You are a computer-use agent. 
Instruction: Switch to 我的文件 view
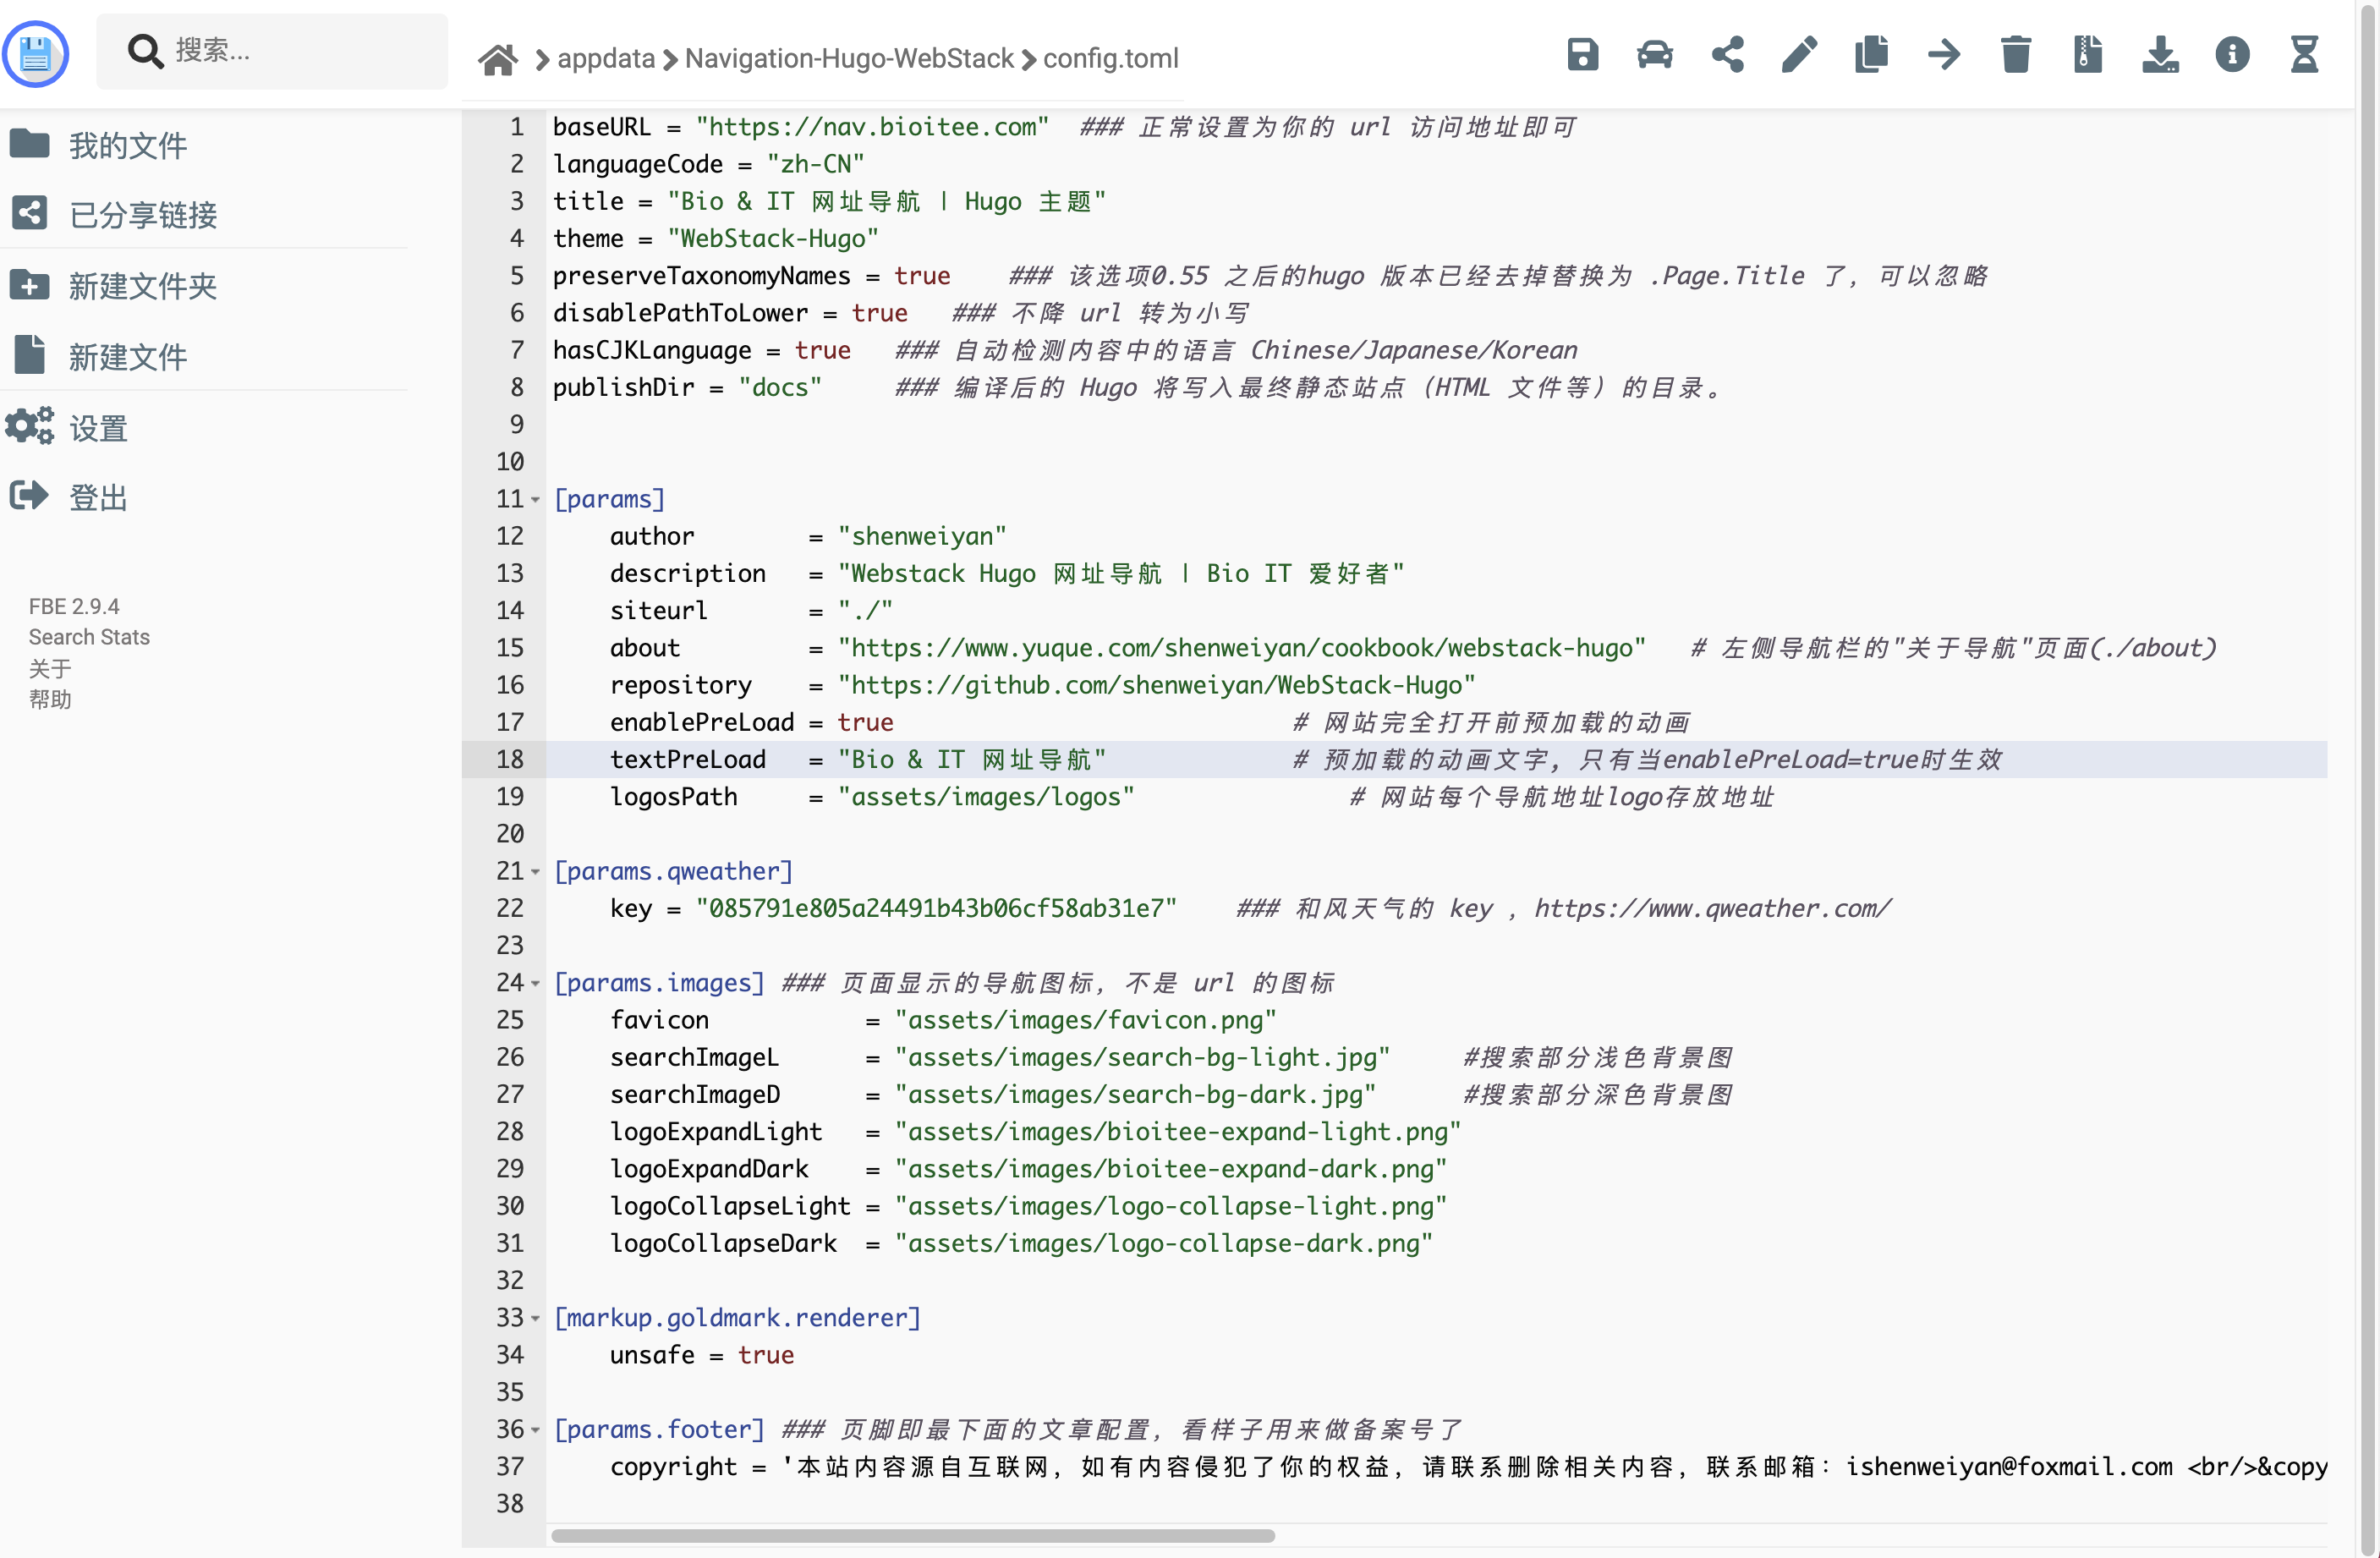[128, 144]
